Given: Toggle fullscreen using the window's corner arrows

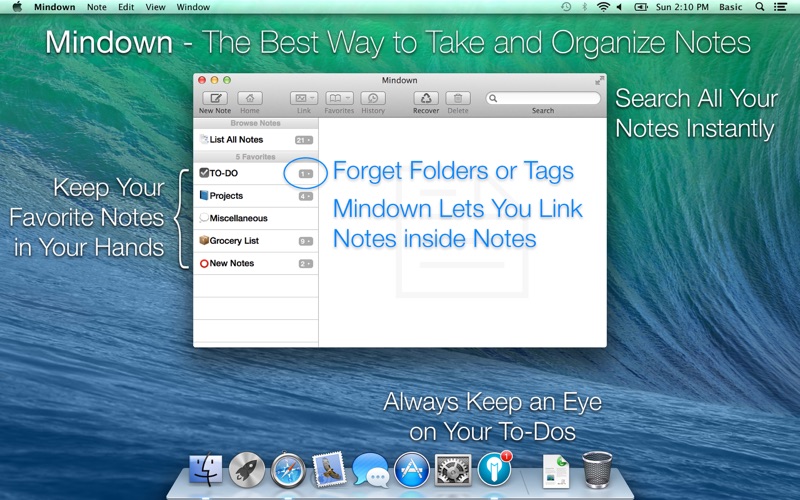Looking at the screenshot, I should 599,80.
